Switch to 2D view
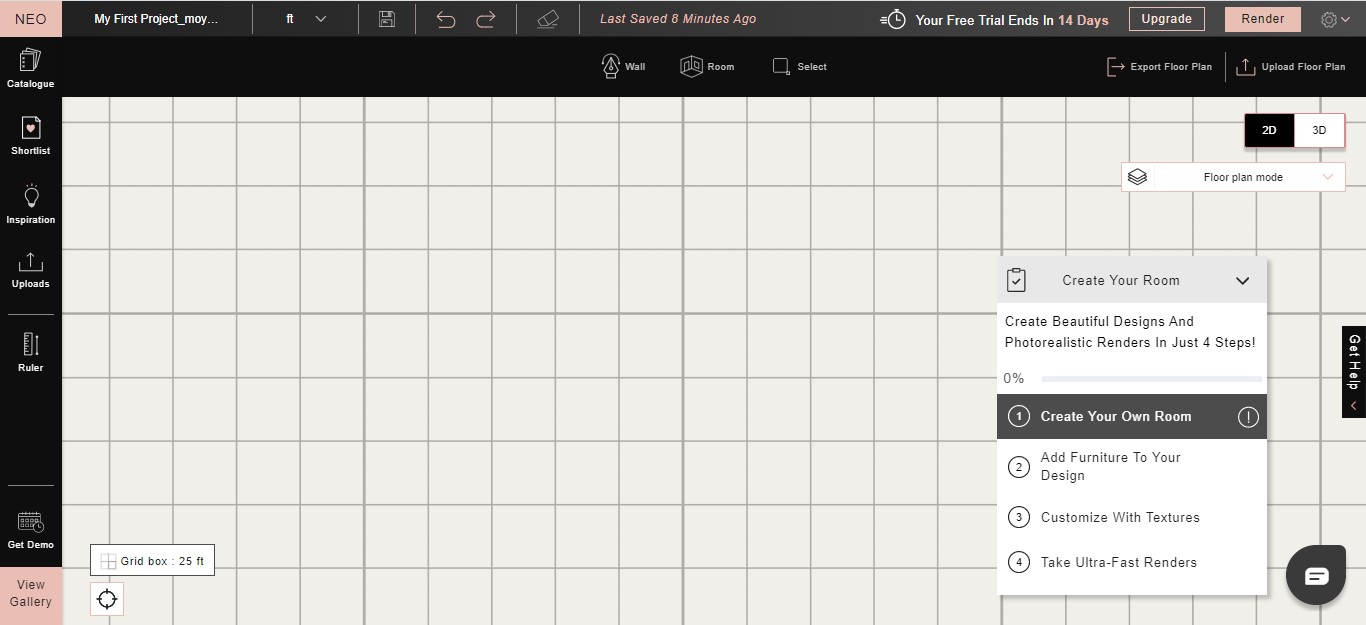Image resolution: width=1366 pixels, height=625 pixels. [1269, 130]
